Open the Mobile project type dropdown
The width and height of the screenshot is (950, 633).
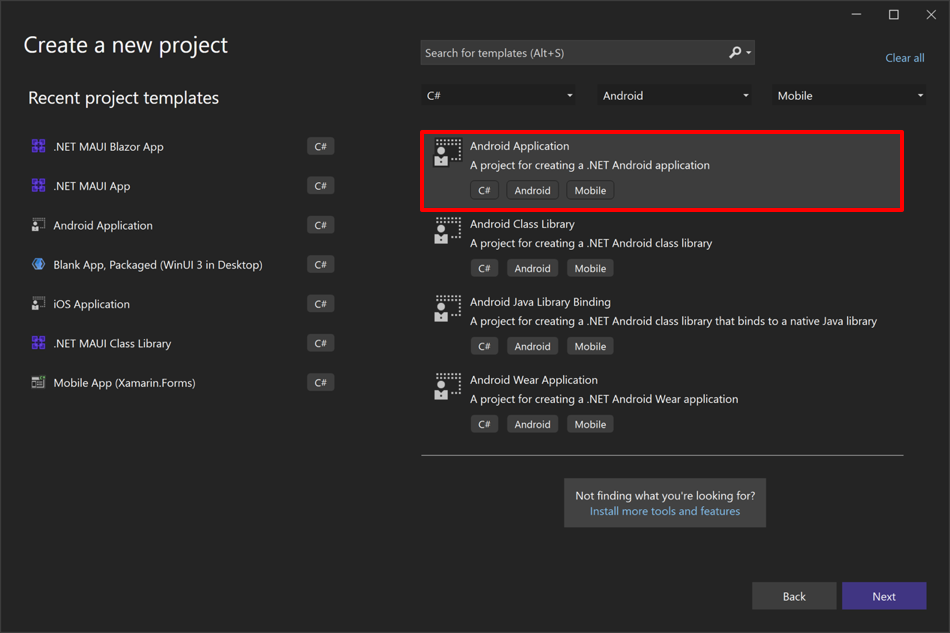click(848, 95)
